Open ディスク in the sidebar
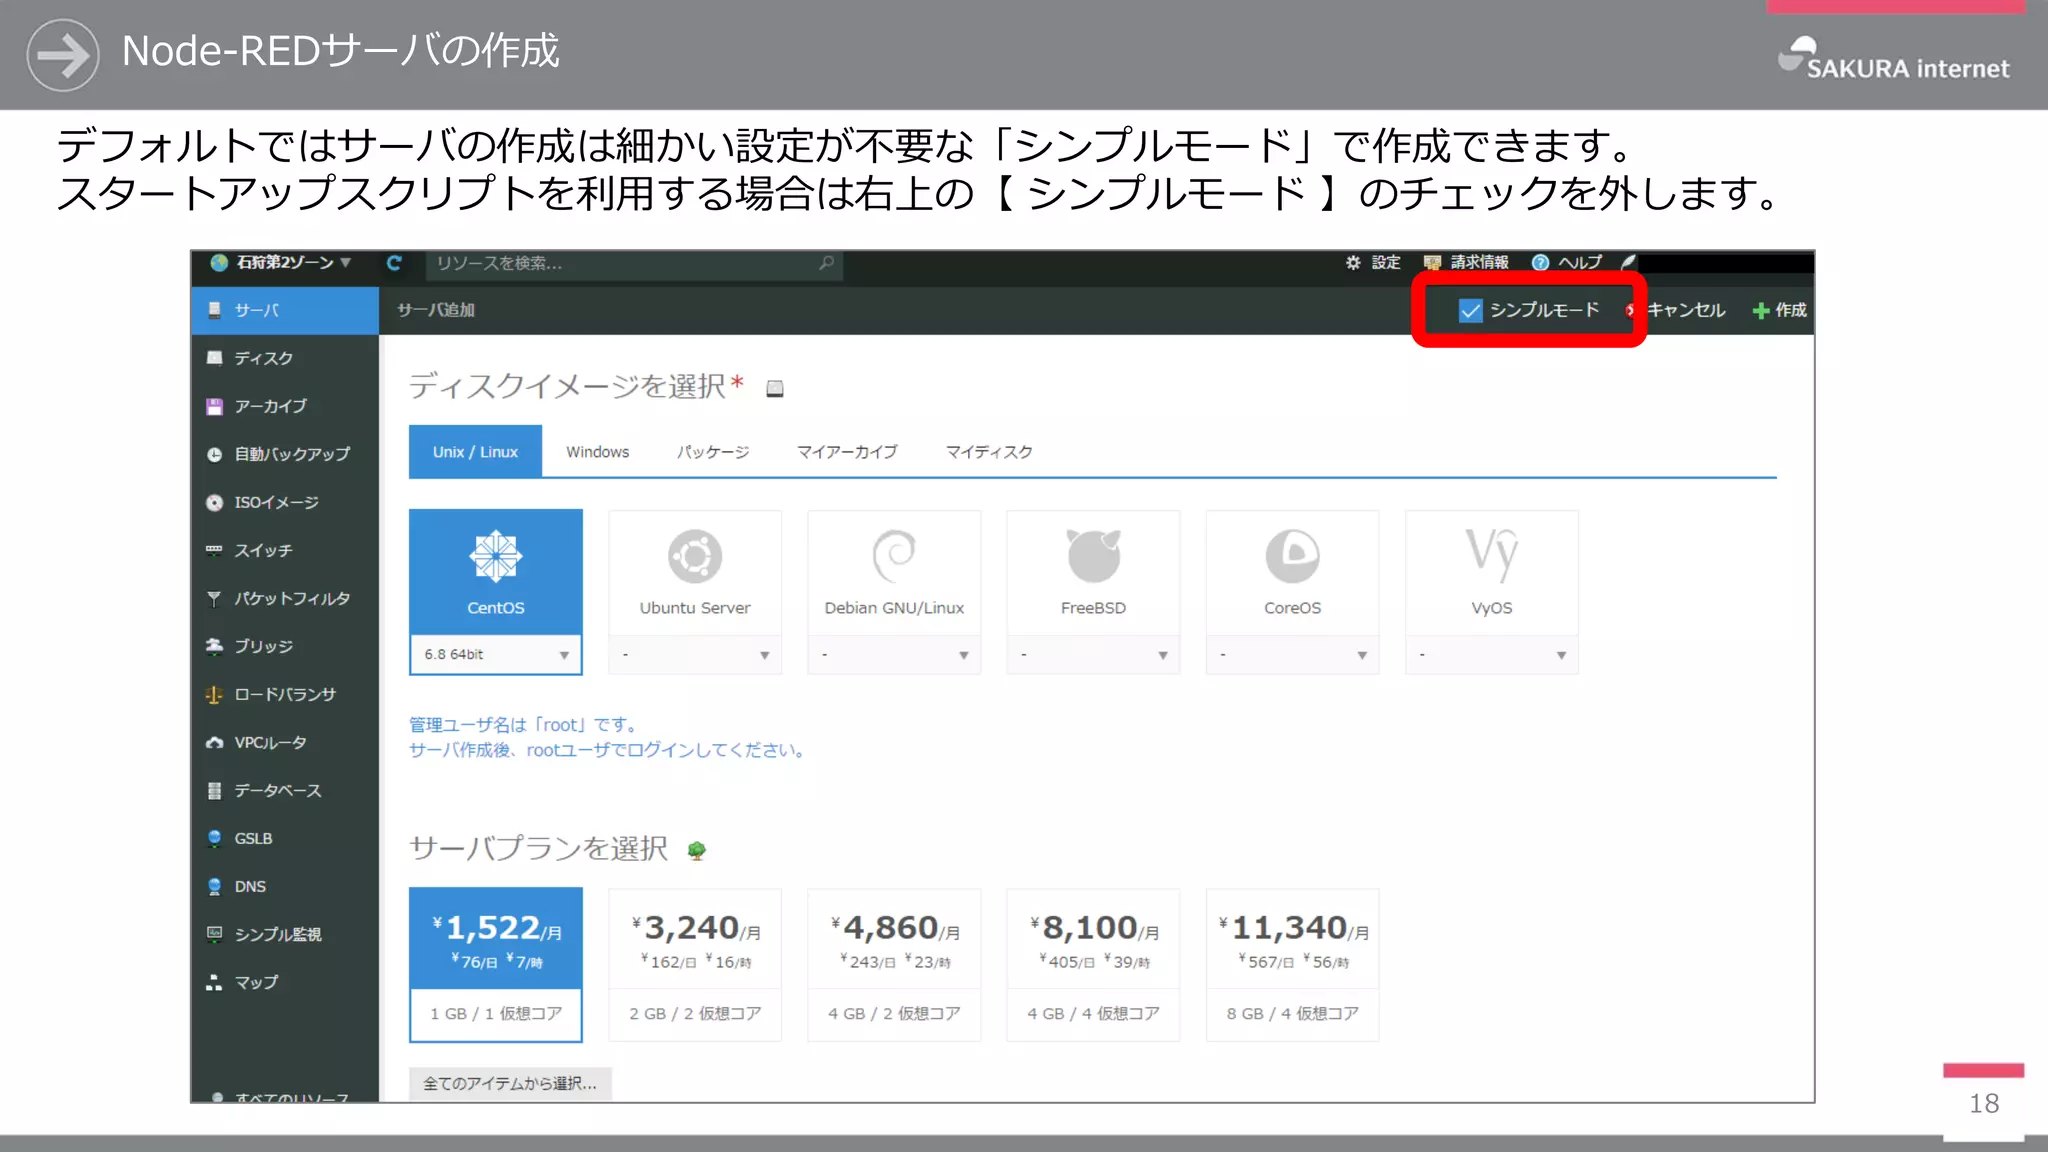2048x1152 pixels. (x=285, y=358)
